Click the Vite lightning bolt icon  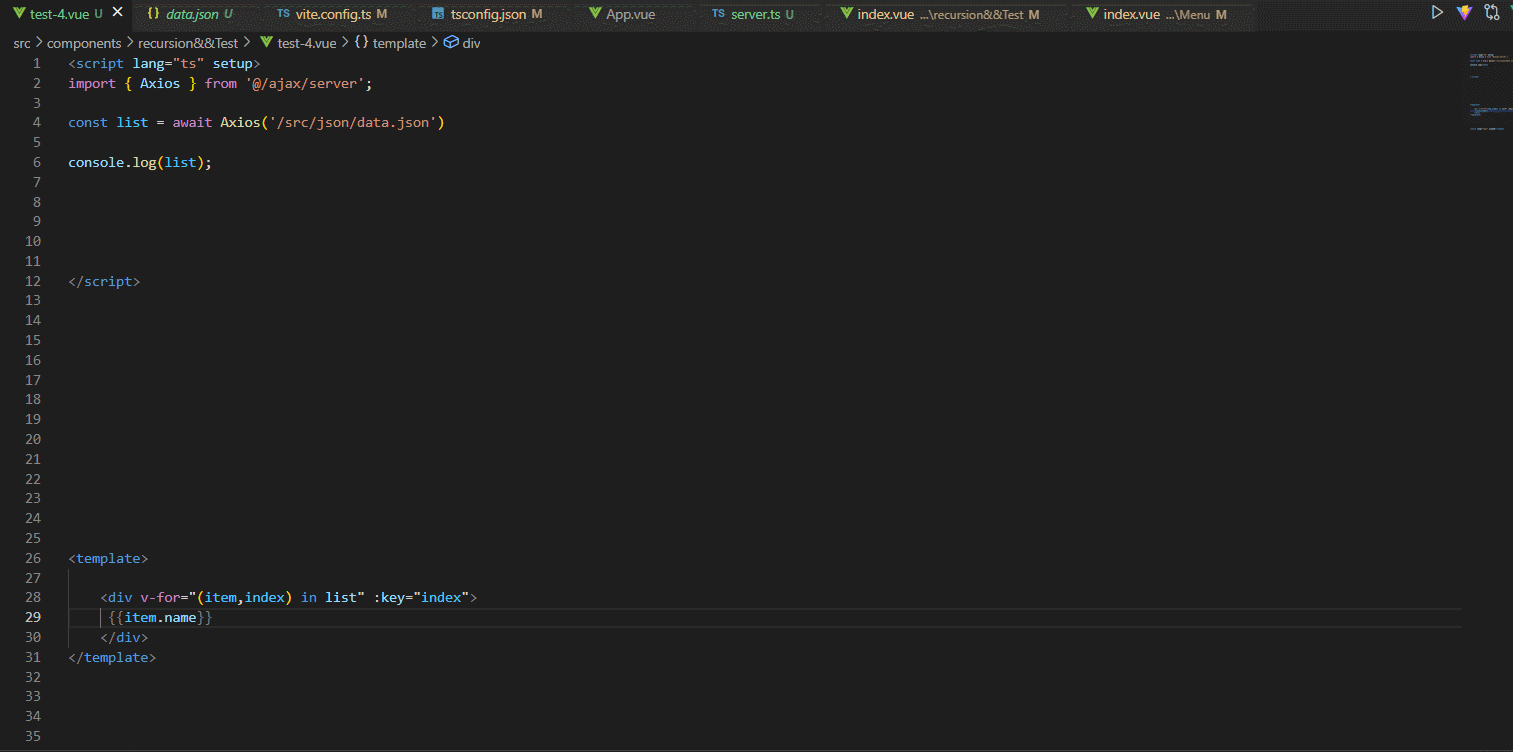1464,13
